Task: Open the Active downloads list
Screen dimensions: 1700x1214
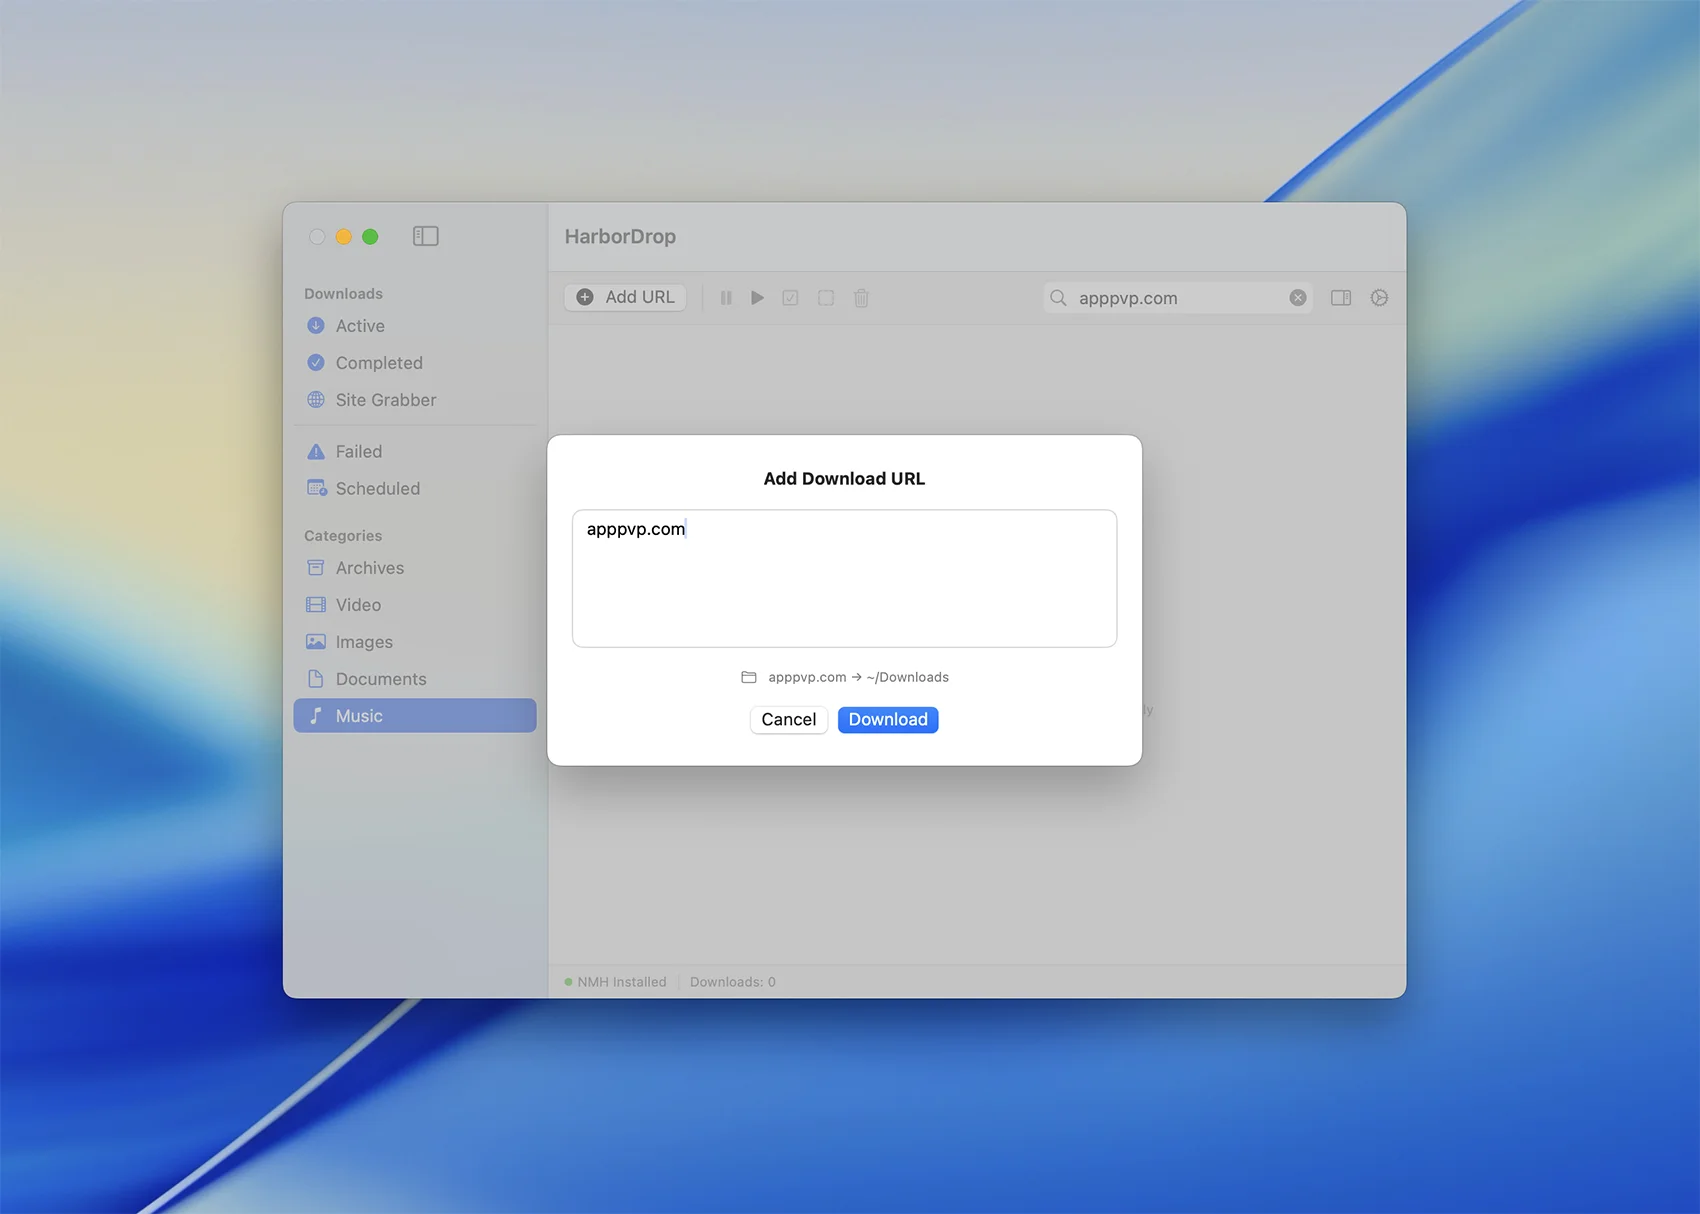Action: (360, 326)
